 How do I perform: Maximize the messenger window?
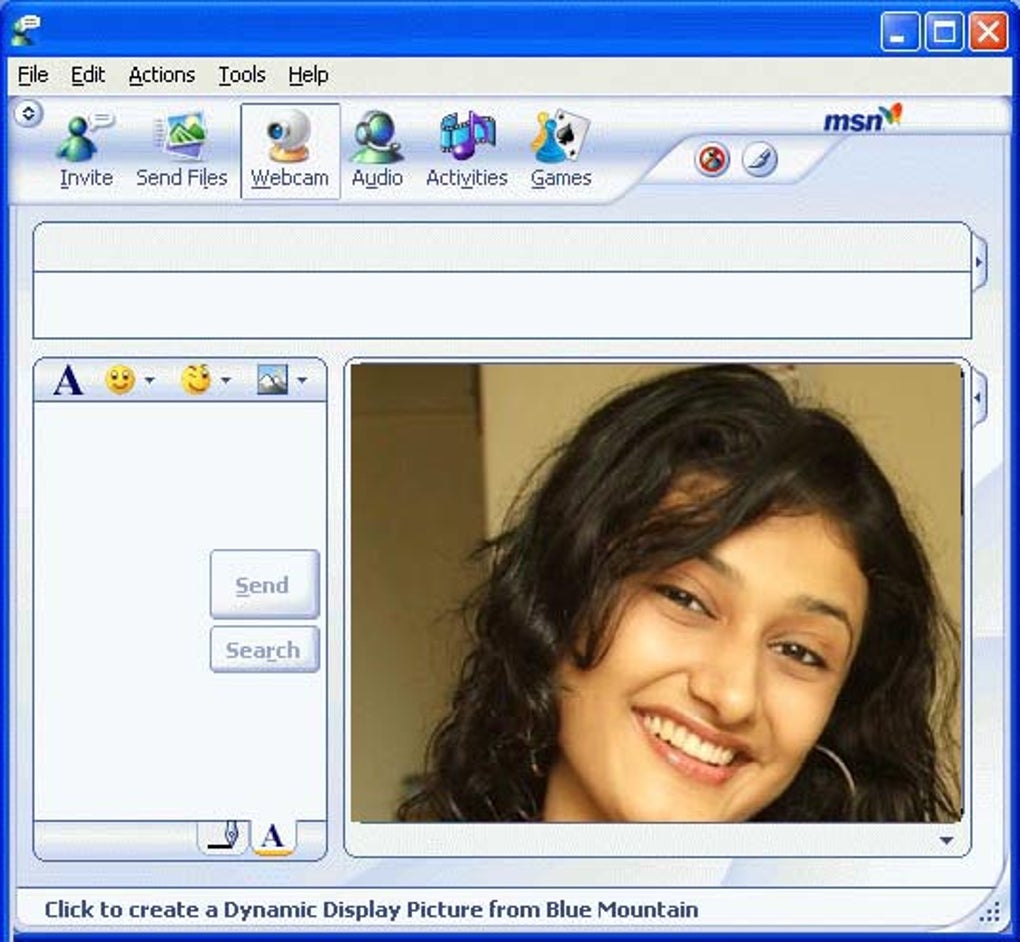tap(944, 32)
